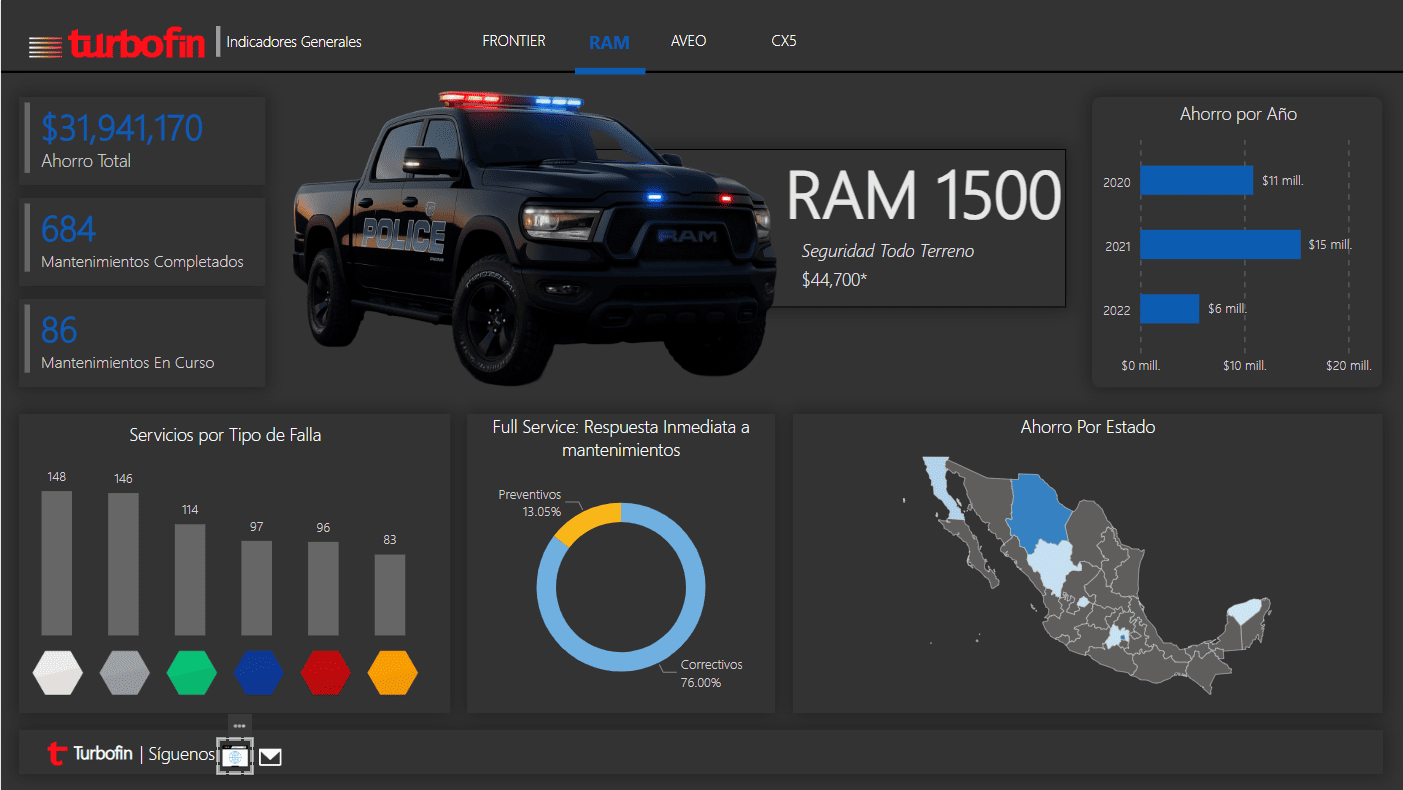
Task: Click the 'Servicios por Tipo de Falla' title
Action: point(225,435)
